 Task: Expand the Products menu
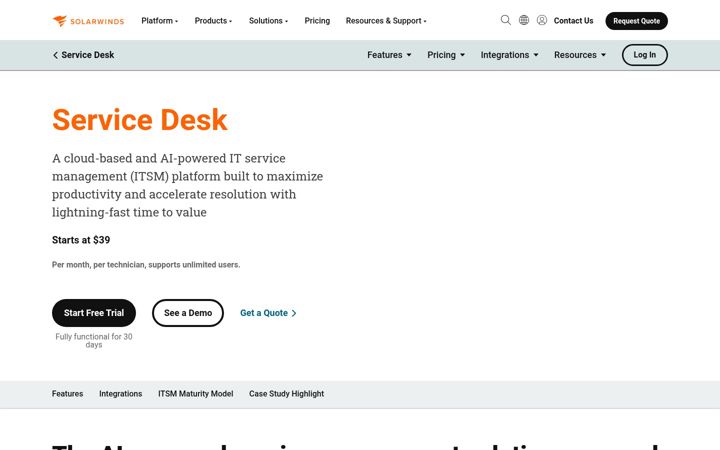[213, 21]
